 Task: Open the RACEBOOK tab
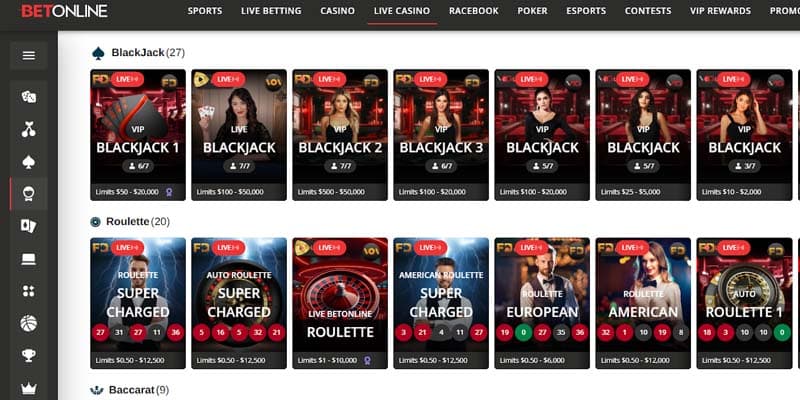tap(473, 11)
